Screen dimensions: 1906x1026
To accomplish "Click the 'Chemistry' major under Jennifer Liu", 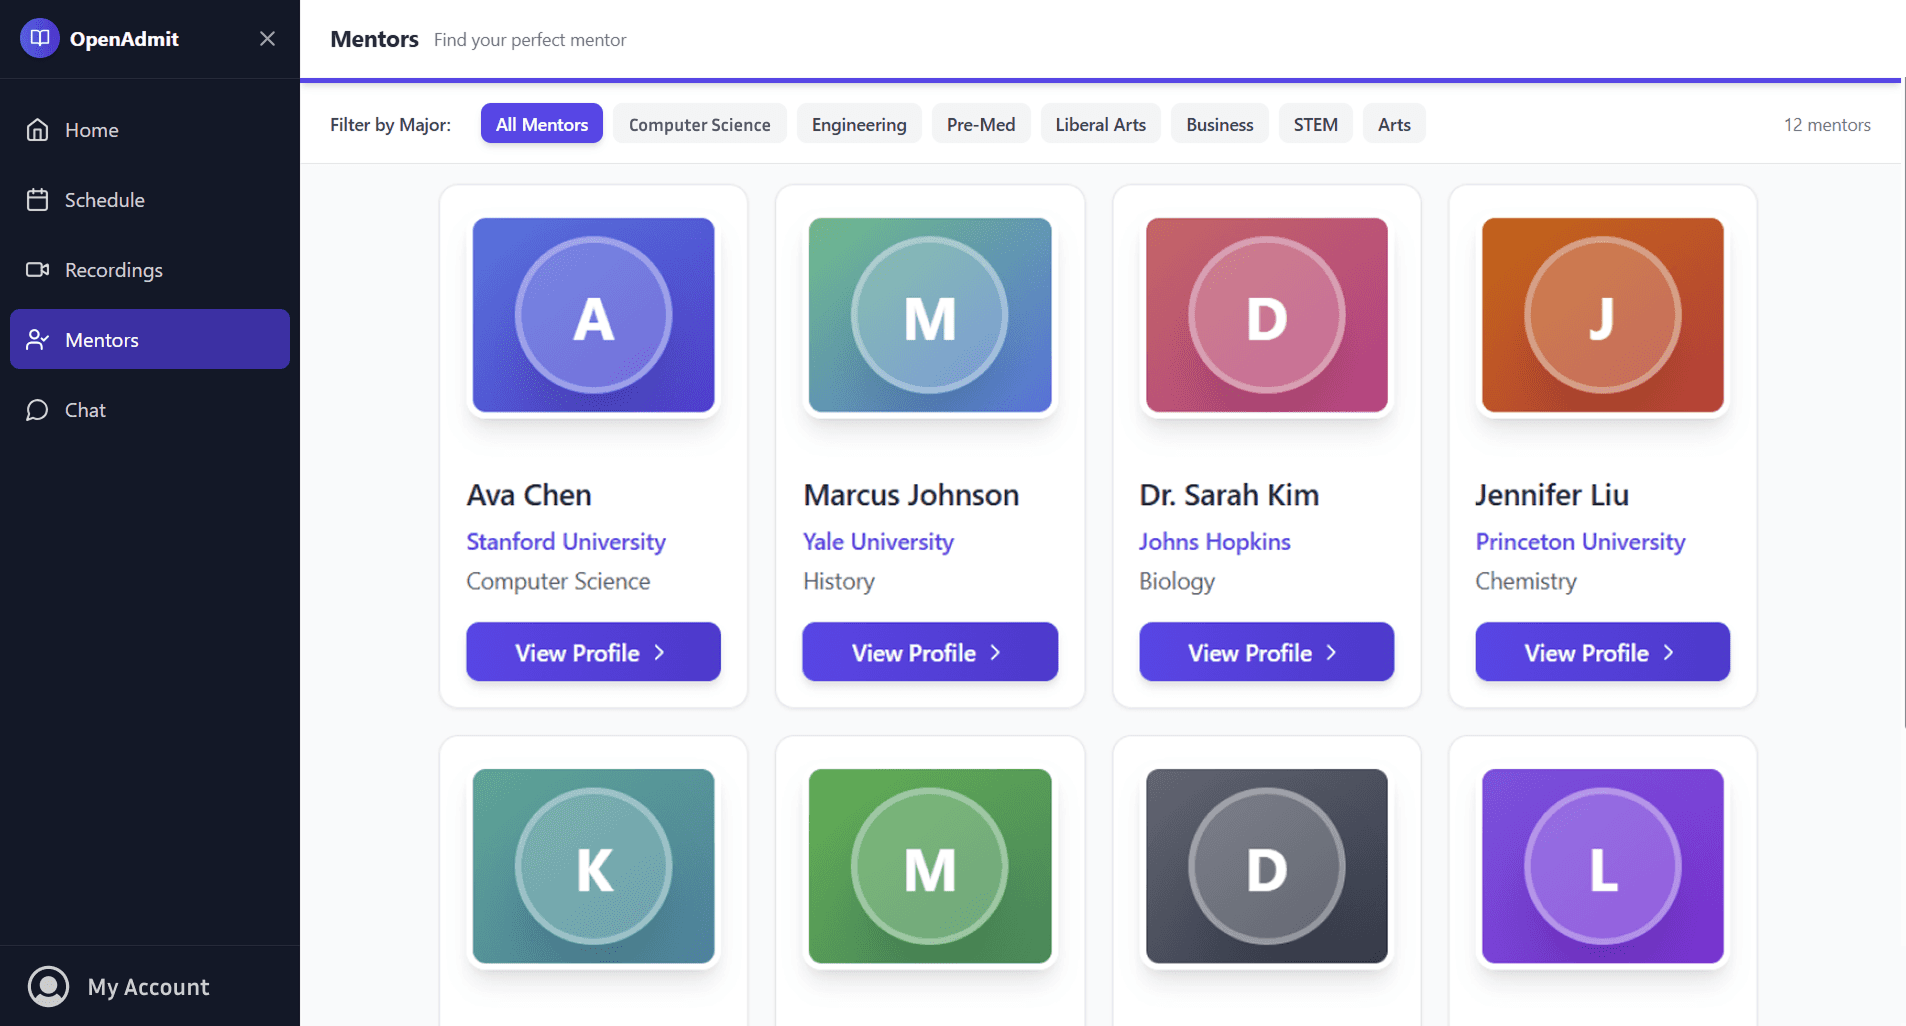I will click(x=1526, y=581).
